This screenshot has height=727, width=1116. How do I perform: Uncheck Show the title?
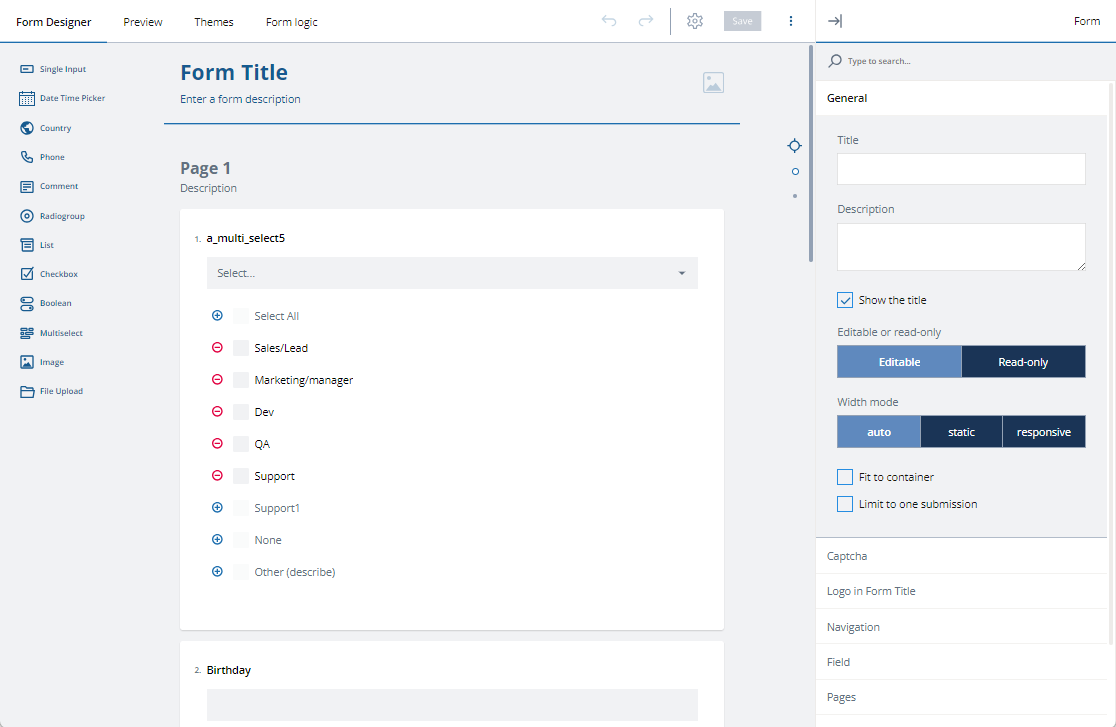[845, 299]
